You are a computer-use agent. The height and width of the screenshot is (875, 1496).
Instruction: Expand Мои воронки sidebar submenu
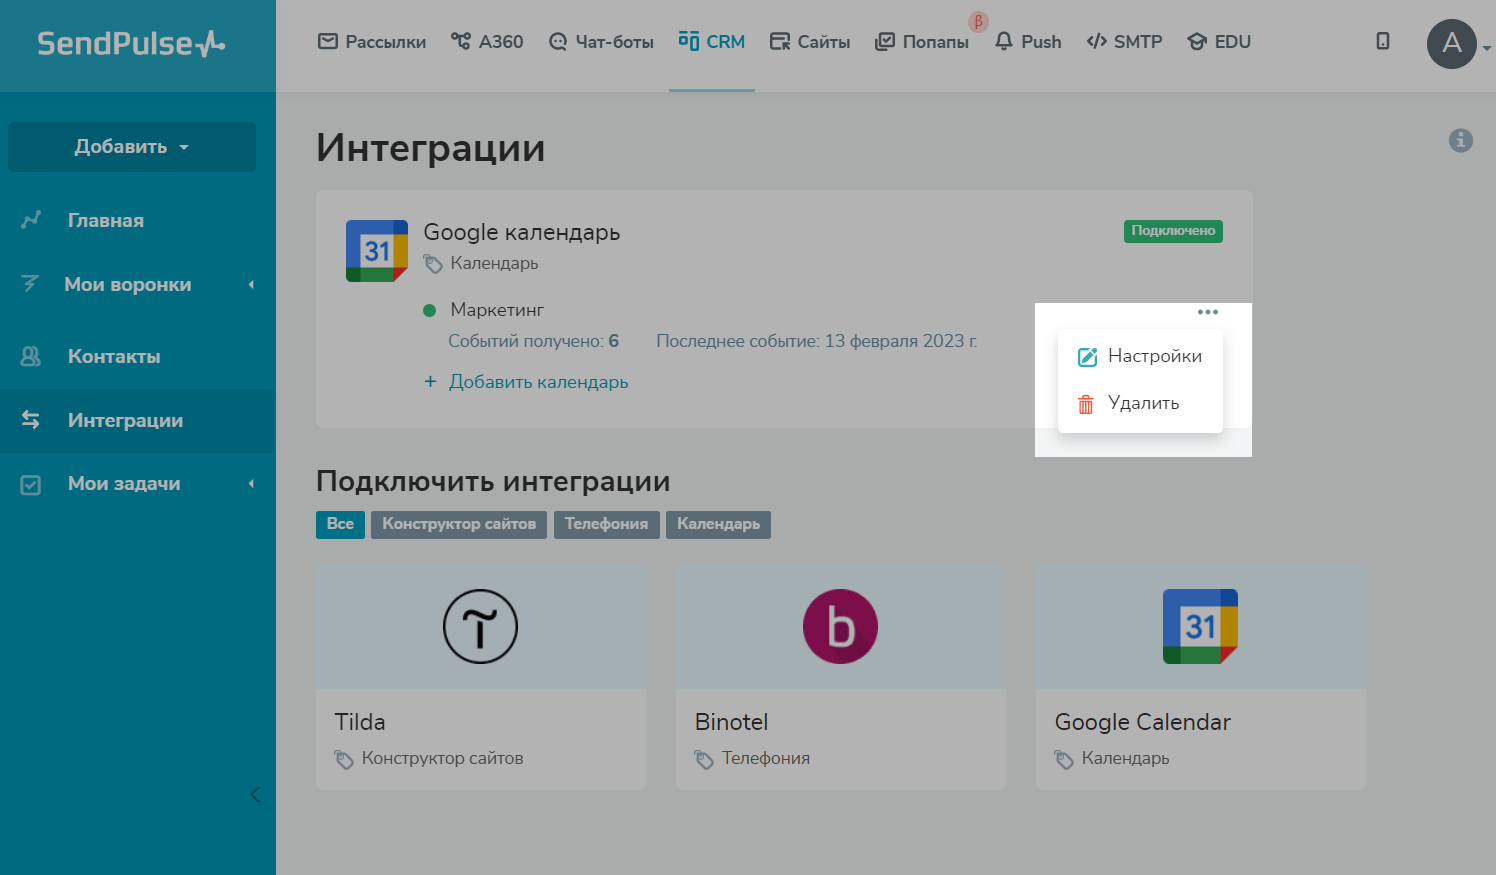(x=251, y=285)
